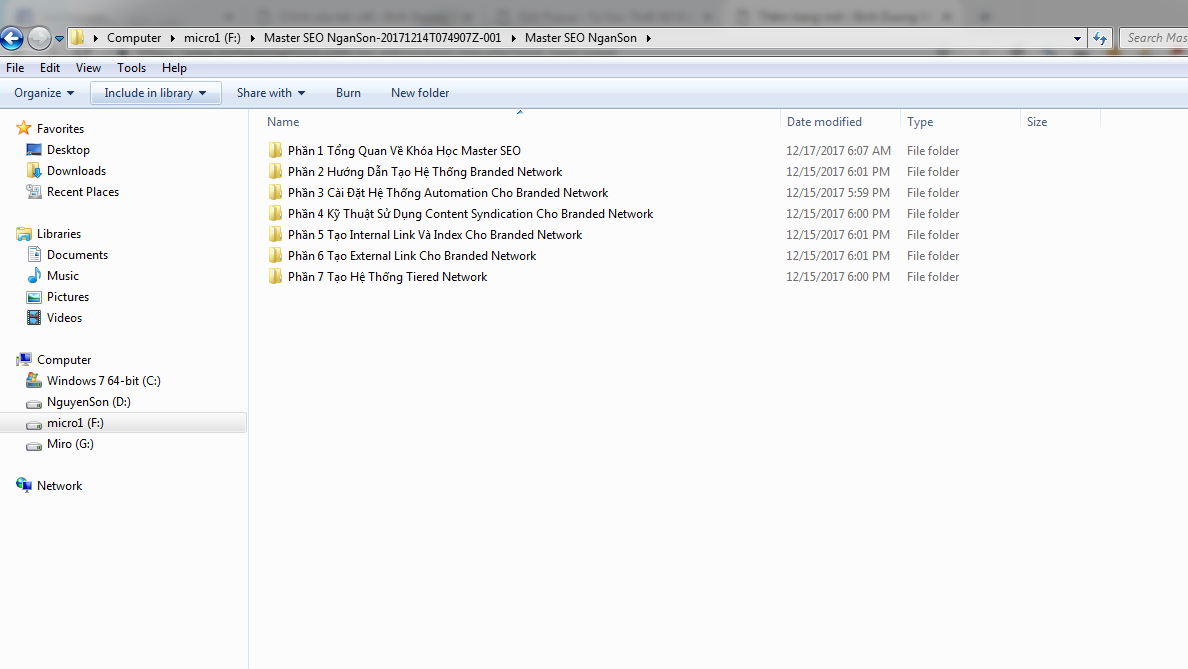Expand recent pages arrow near Forward button
This screenshot has width=1188, height=669.
59,39
